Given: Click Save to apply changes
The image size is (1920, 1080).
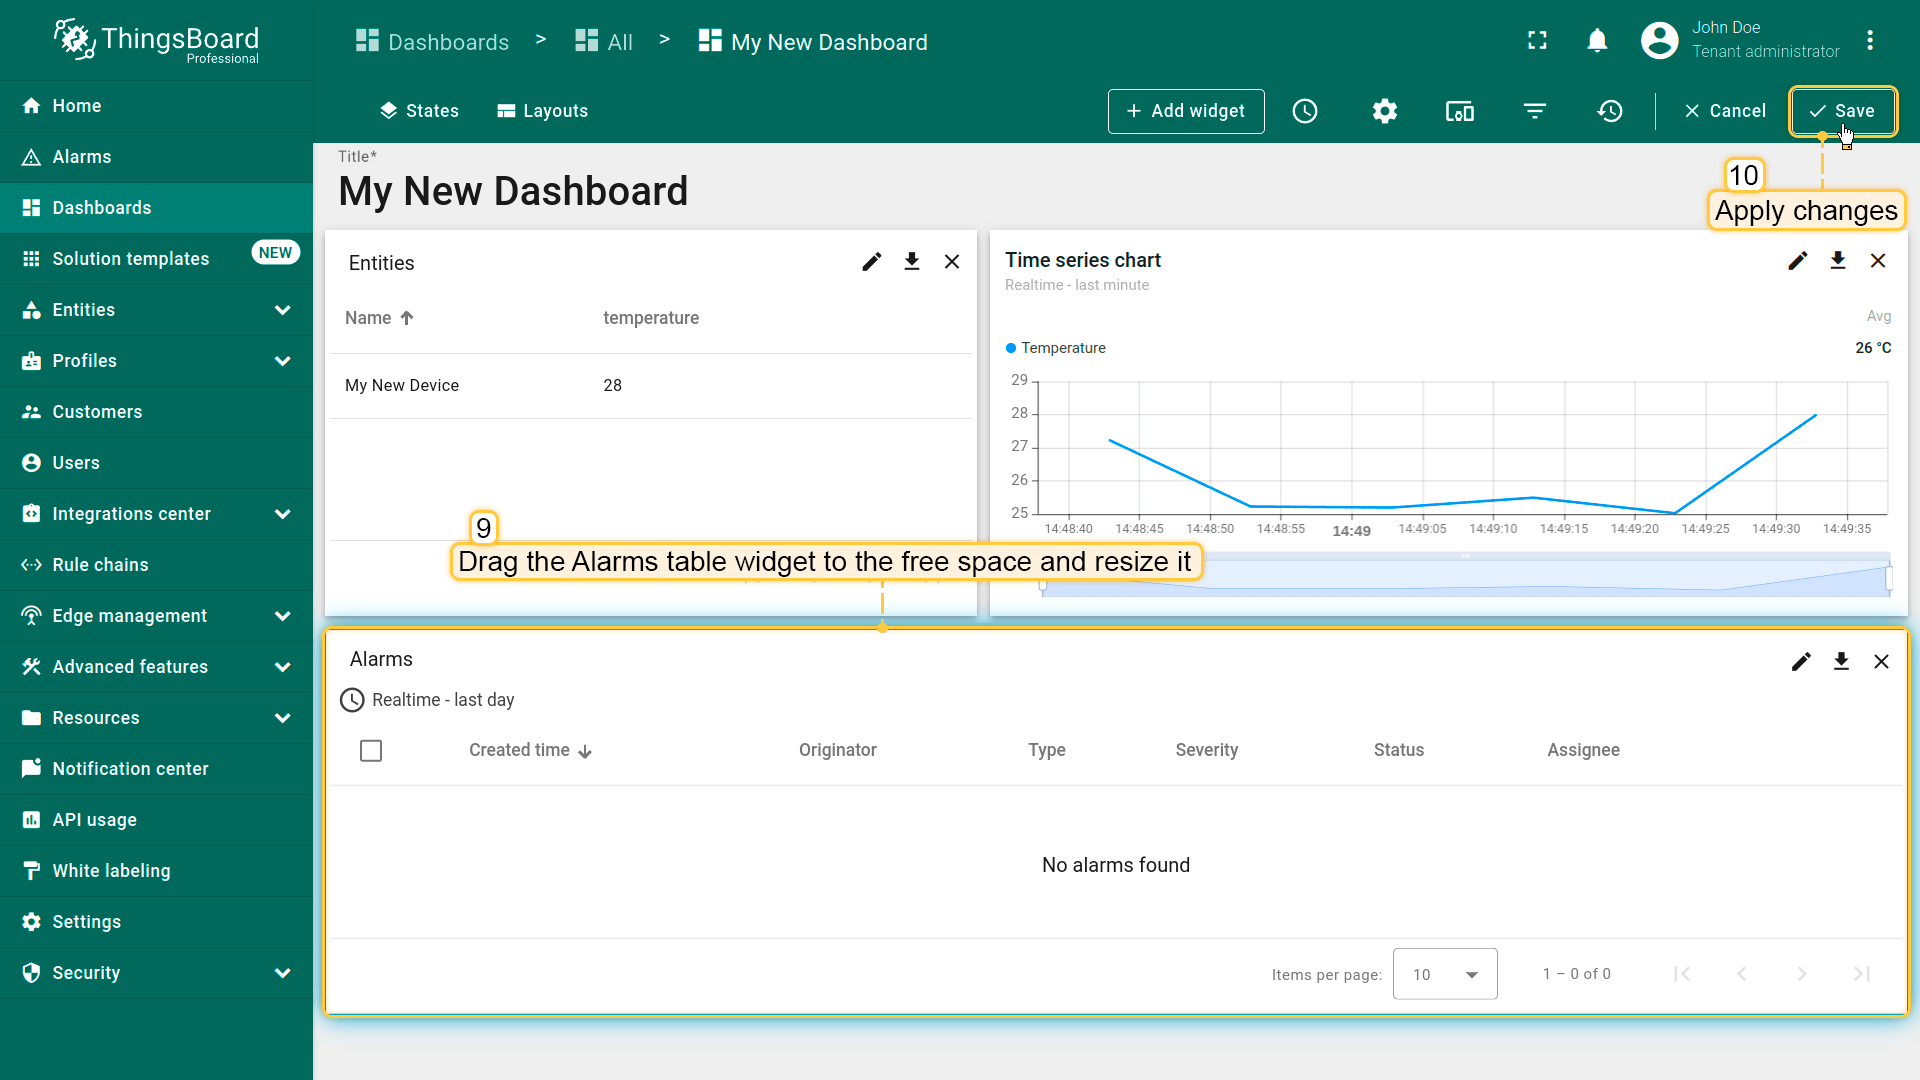Looking at the screenshot, I should [1842, 111].
